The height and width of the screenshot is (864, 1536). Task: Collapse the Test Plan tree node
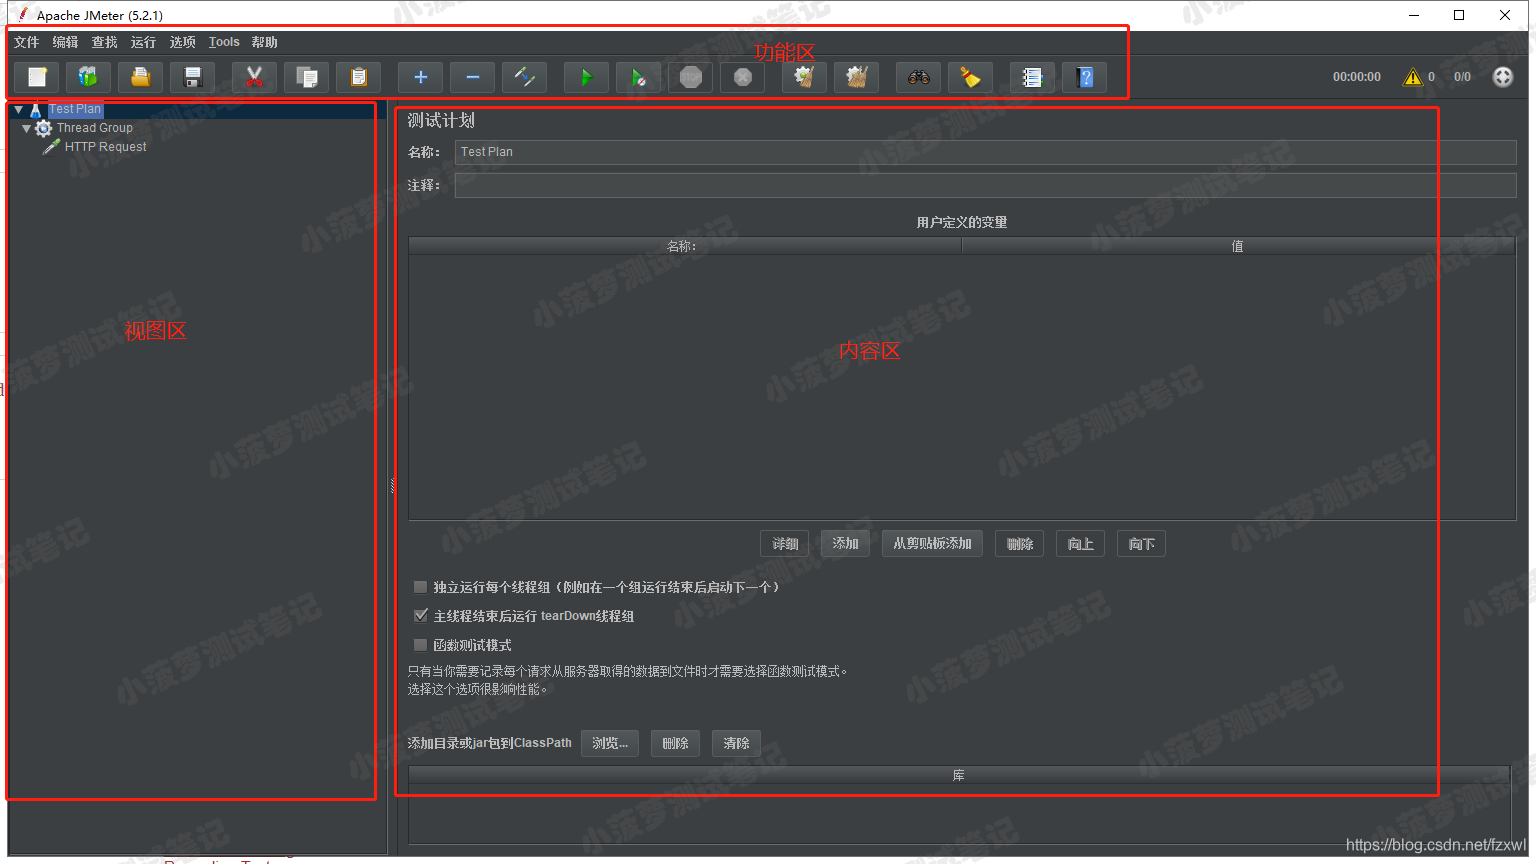[19, 109]
